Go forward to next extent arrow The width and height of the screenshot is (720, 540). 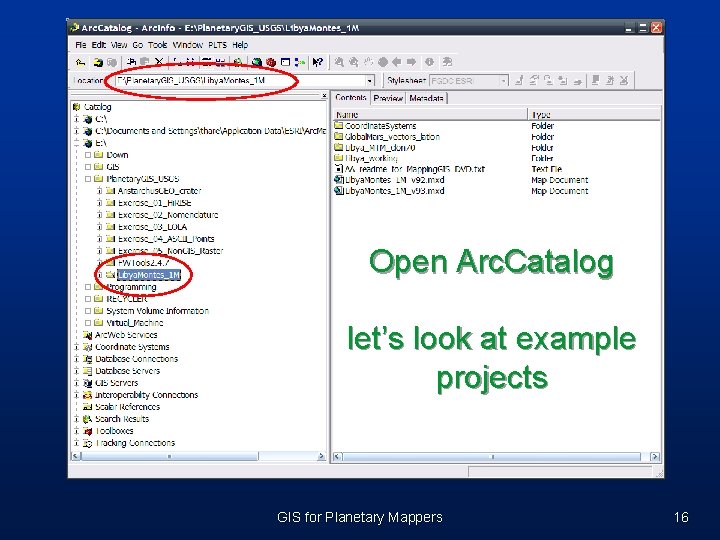tap(411, 62)
